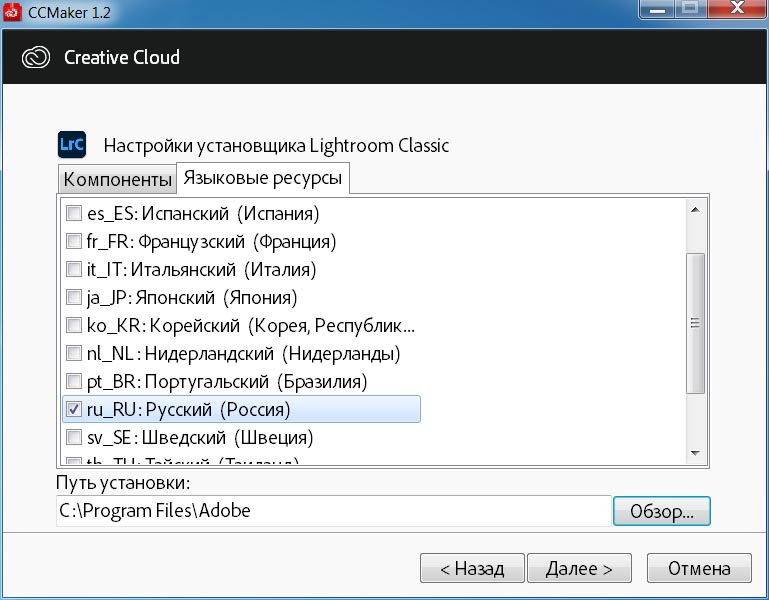Click the language list scroll up arrow

695,210
